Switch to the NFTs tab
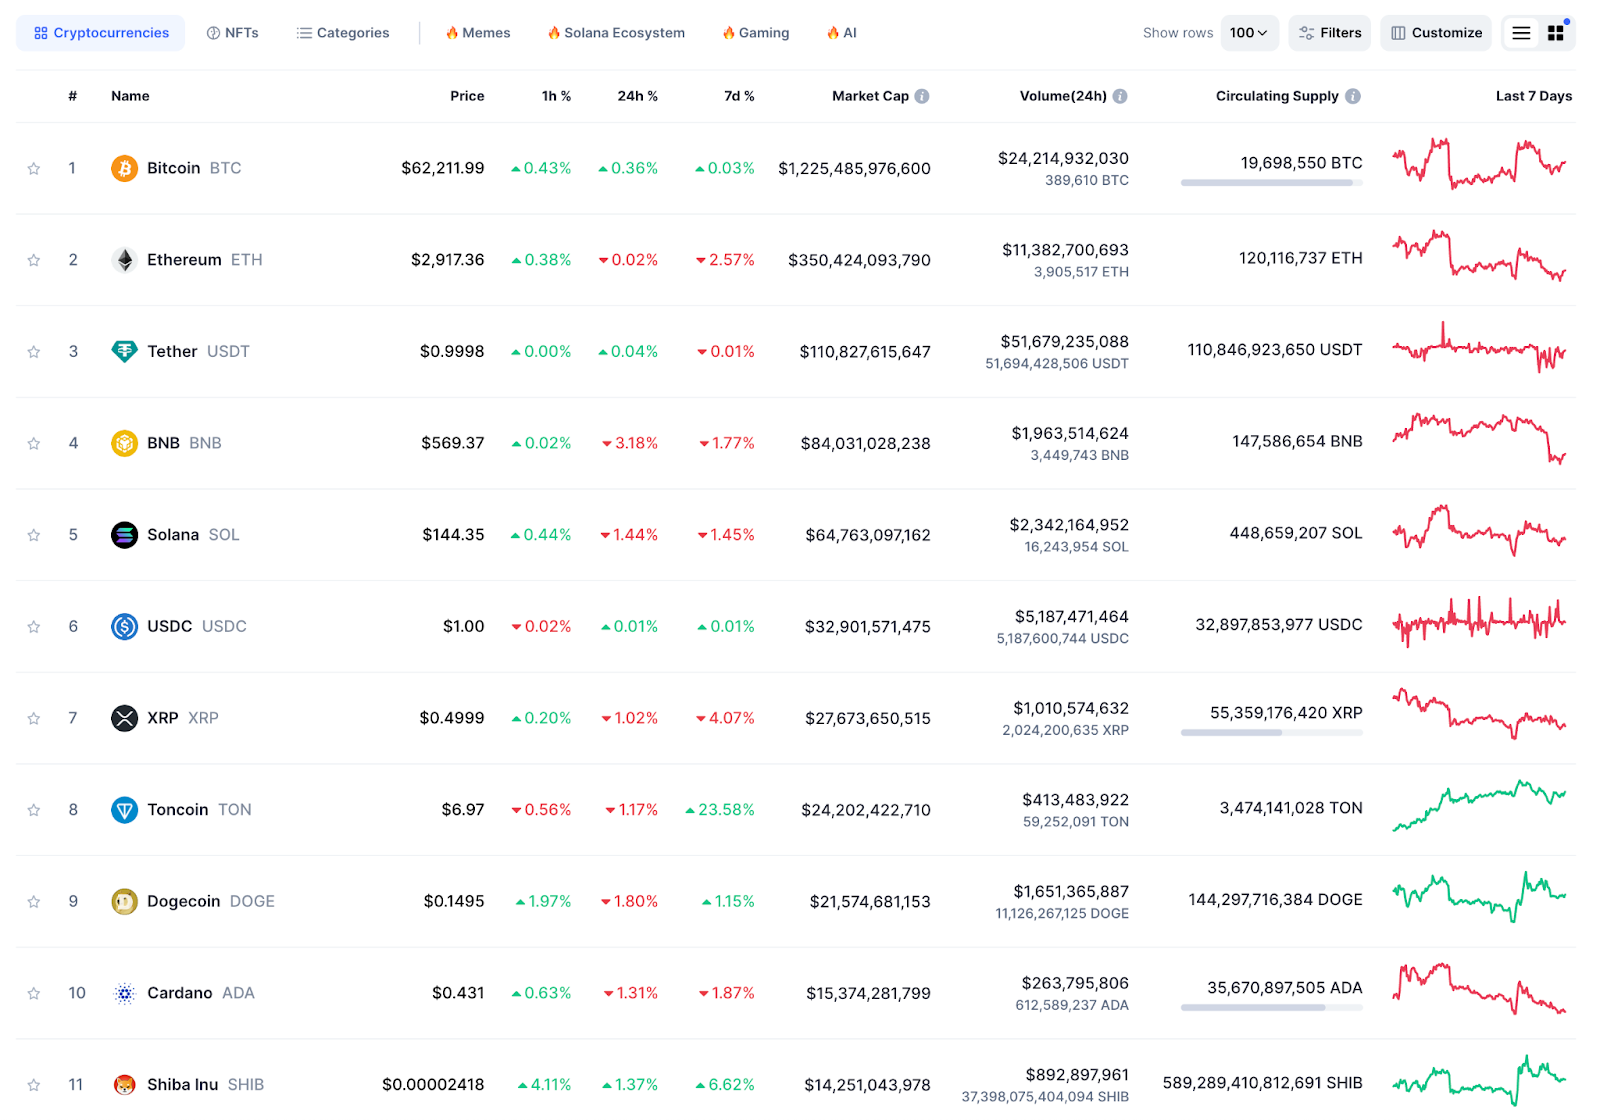The image size is (1600, 1120). (232, 33)
